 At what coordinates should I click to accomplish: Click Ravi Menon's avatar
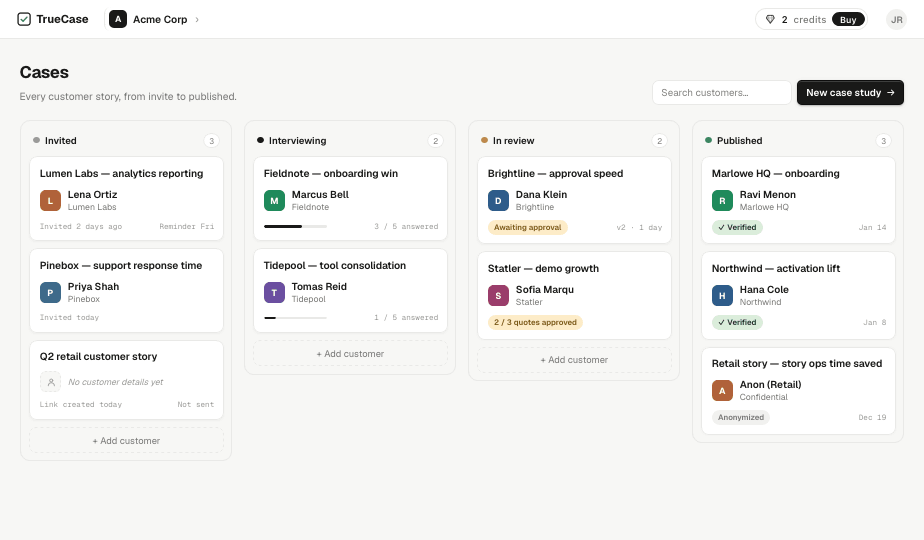coord(722,200)
